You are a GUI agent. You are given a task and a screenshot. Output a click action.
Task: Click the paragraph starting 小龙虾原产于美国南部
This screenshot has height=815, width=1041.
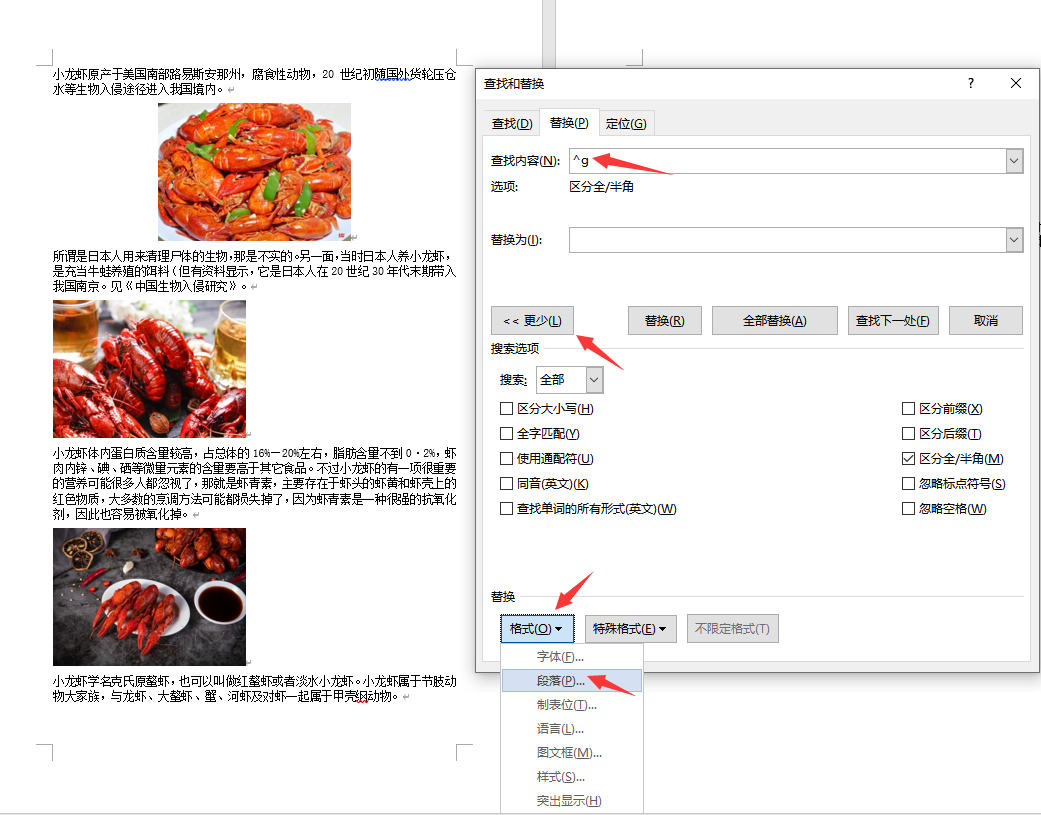click(254, 82)
